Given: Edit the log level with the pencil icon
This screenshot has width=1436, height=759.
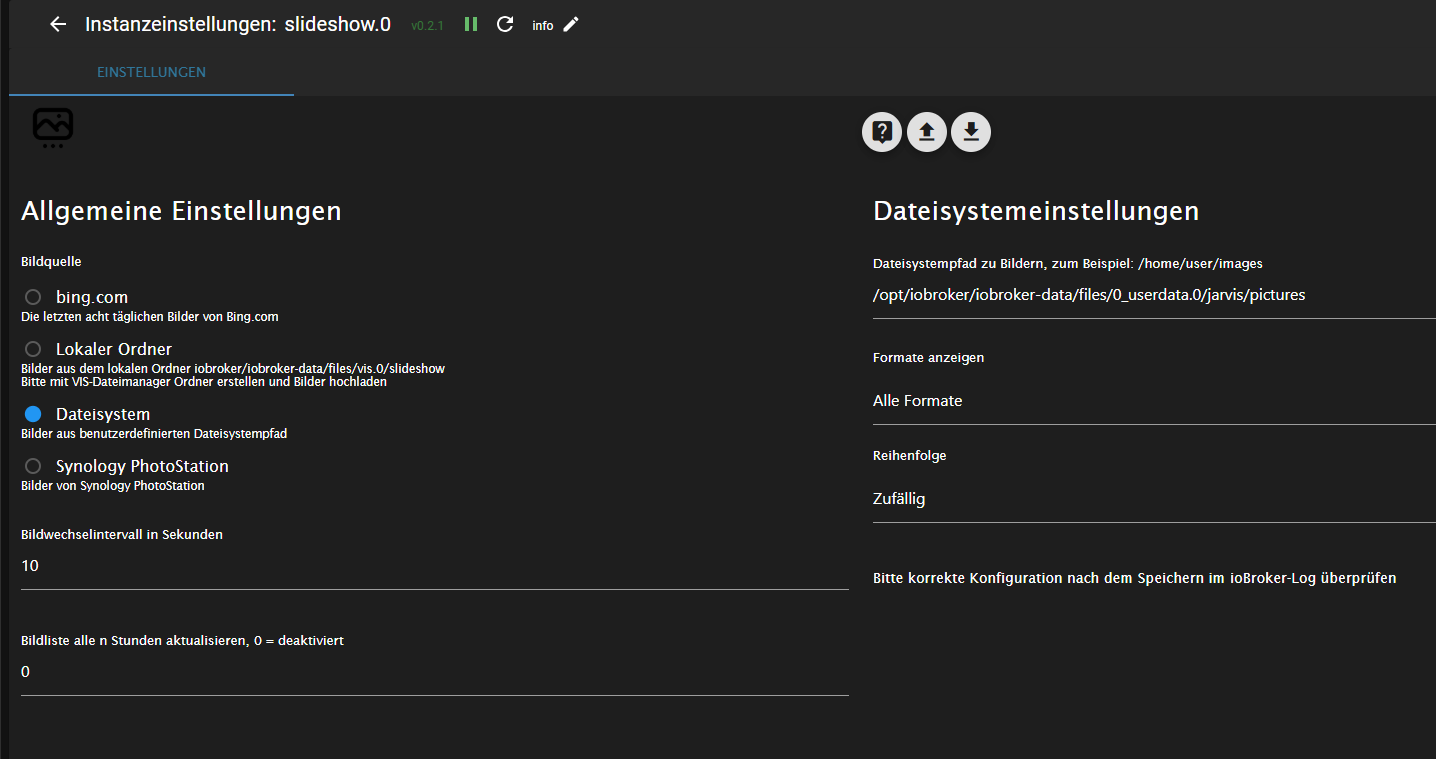Looking at the screenshot, I should pyautogui.click(x=571, y=24).
